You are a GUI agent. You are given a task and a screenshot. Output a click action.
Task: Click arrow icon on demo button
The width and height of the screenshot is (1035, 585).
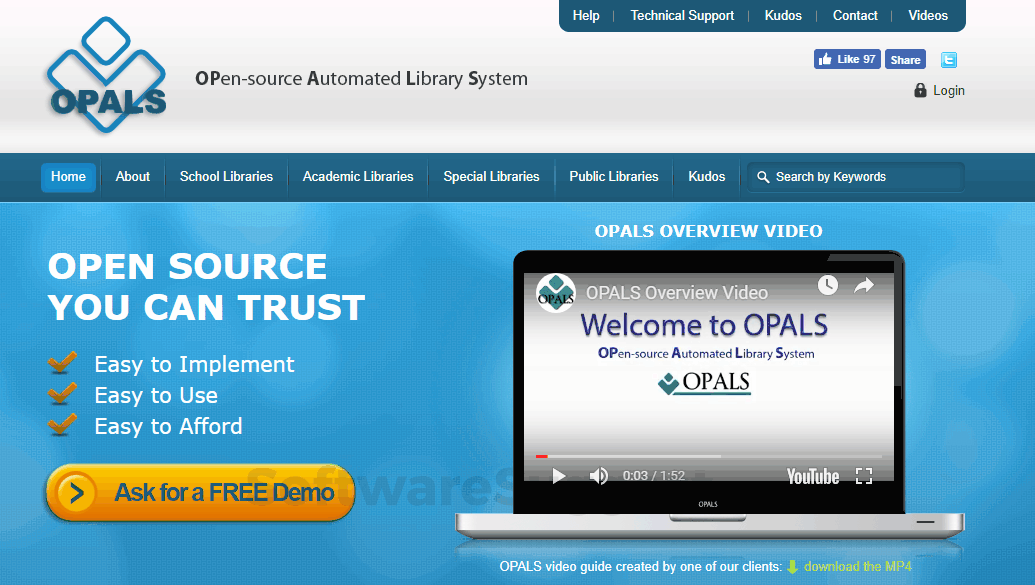pos(77,493)
